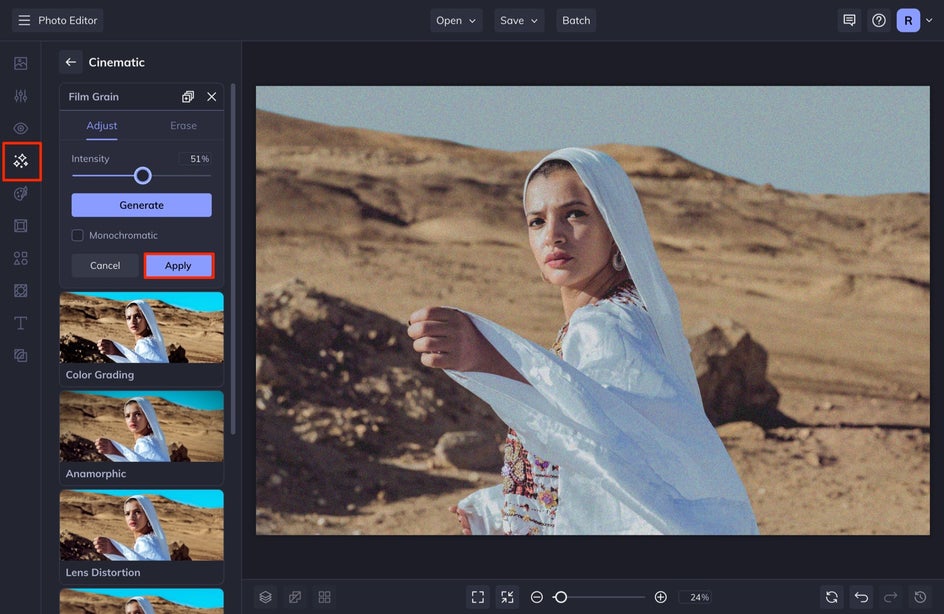Click the duplicate-effect icon in Film Grain
This screenshot has width=944, height=614.
coord(188,96)
